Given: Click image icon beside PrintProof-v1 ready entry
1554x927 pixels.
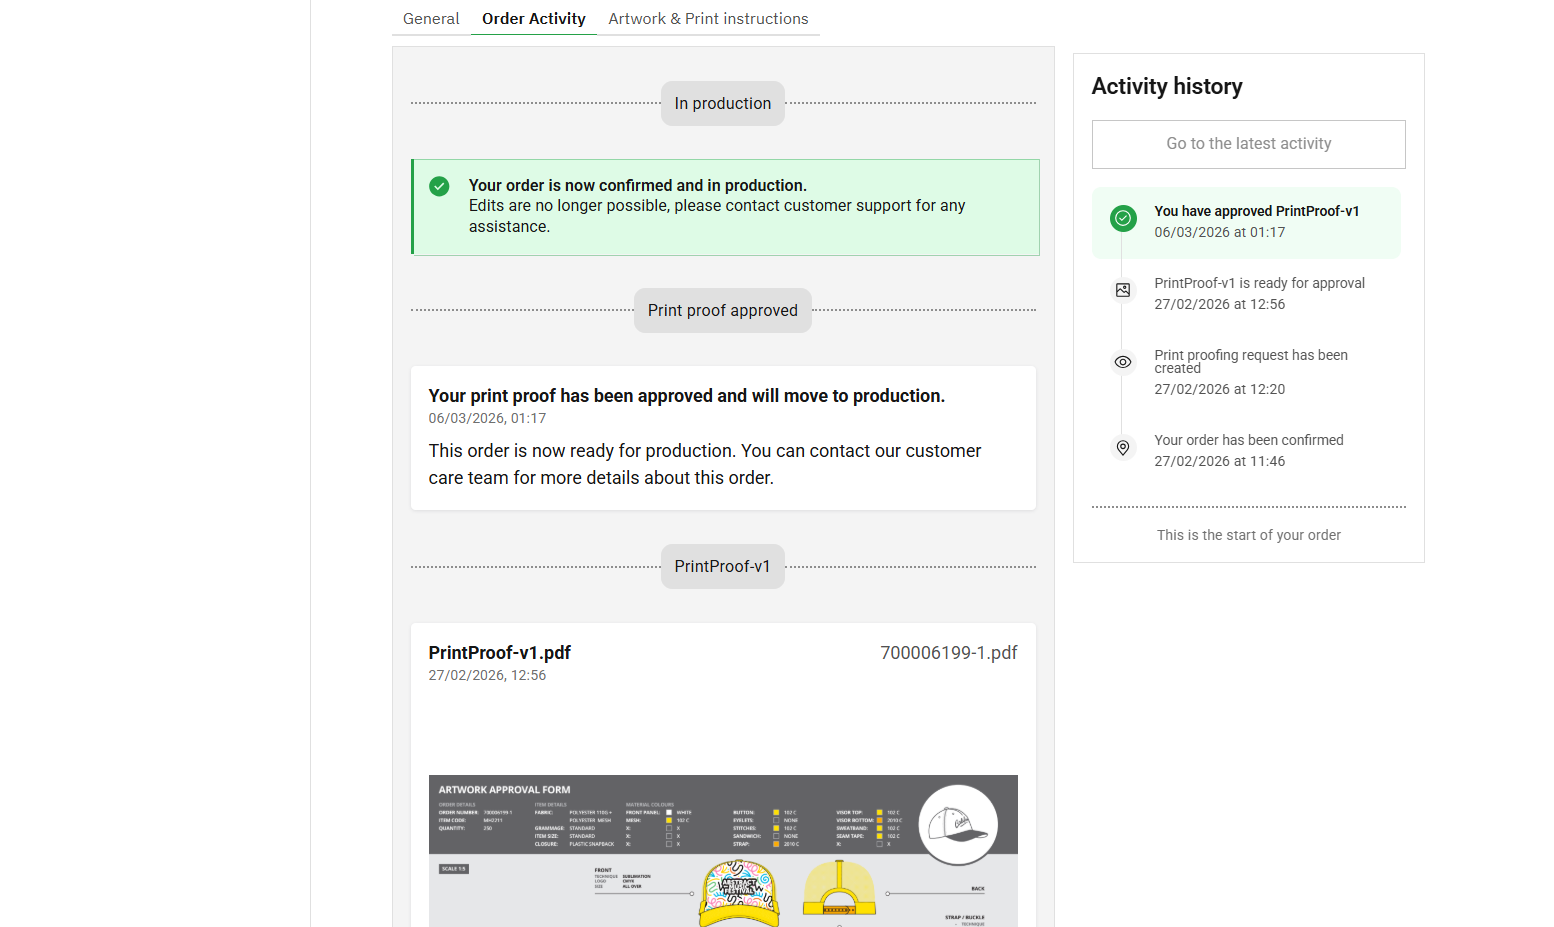Looking at the screenshot, I should click(x=1123, y=290).
